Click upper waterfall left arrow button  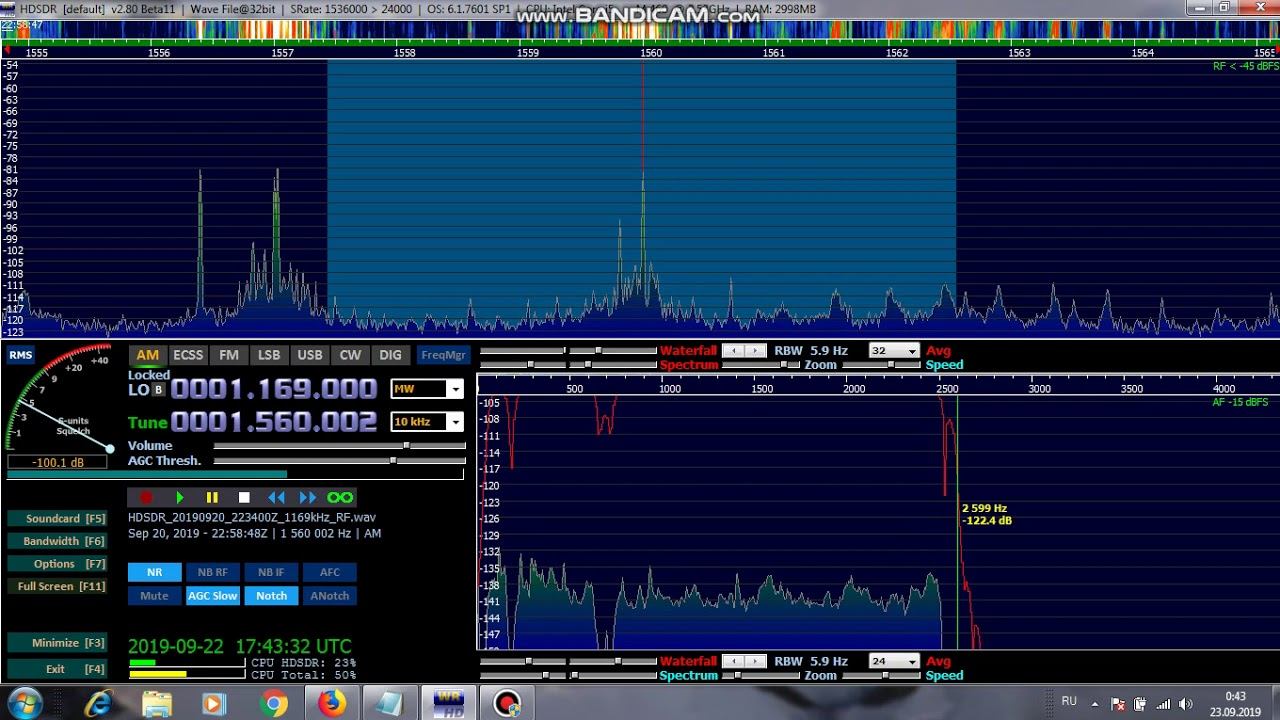733,351
